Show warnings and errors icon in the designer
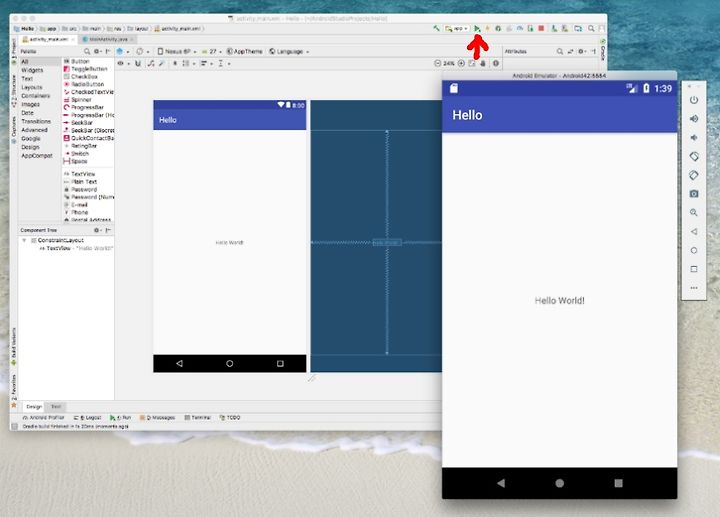Image resolution: width=720 pixels, height=517 pixels. pos(496,63)
